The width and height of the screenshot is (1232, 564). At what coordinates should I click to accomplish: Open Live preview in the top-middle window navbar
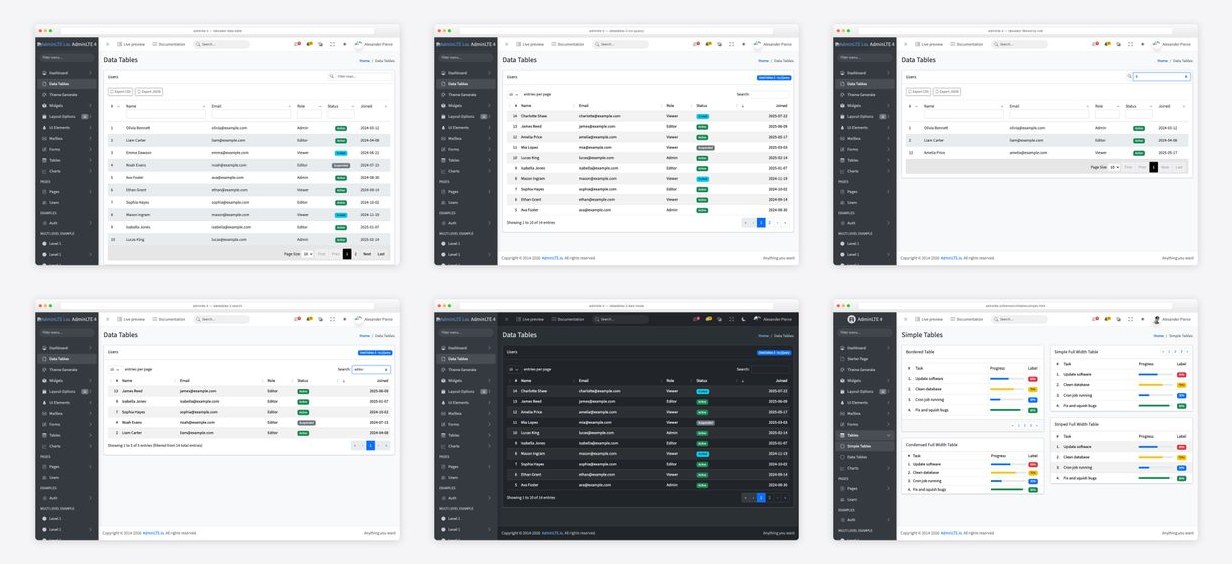[531, 44]
